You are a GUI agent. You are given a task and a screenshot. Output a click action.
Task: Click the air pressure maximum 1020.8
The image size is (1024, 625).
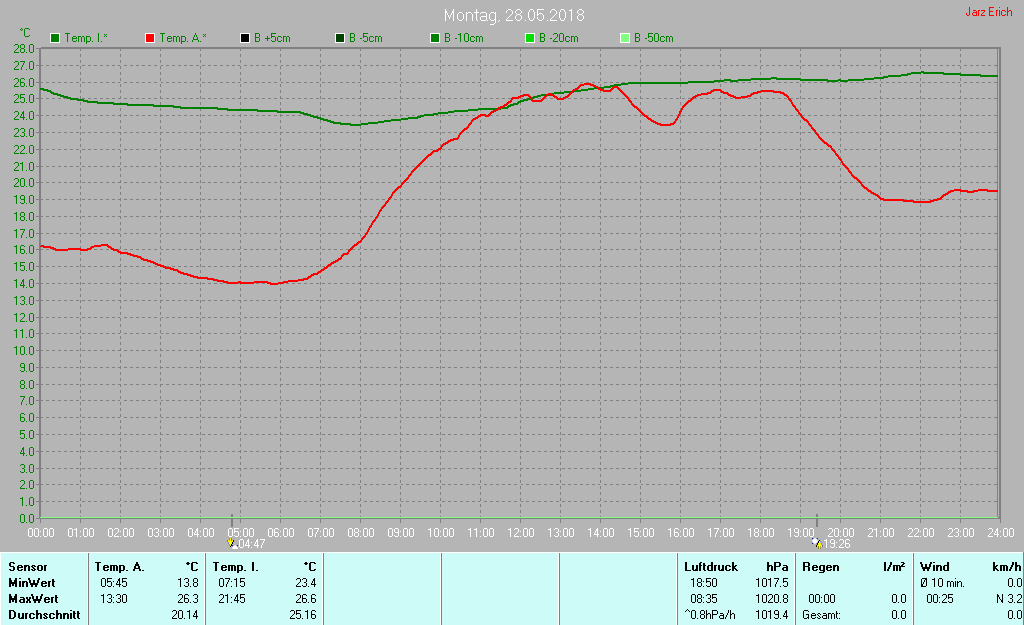tap(772, 598)
